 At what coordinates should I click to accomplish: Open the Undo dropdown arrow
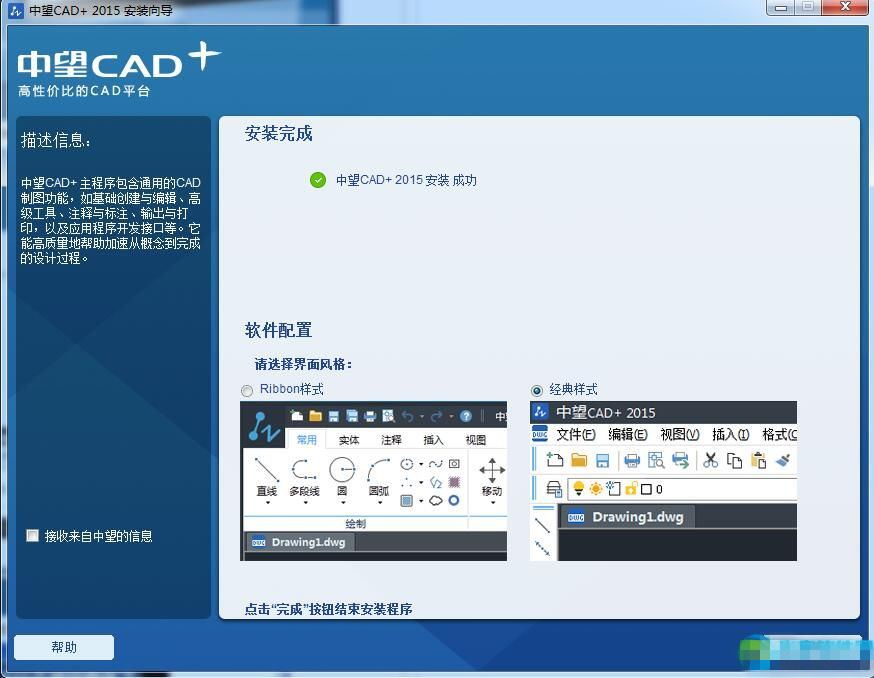click(422, 415)
